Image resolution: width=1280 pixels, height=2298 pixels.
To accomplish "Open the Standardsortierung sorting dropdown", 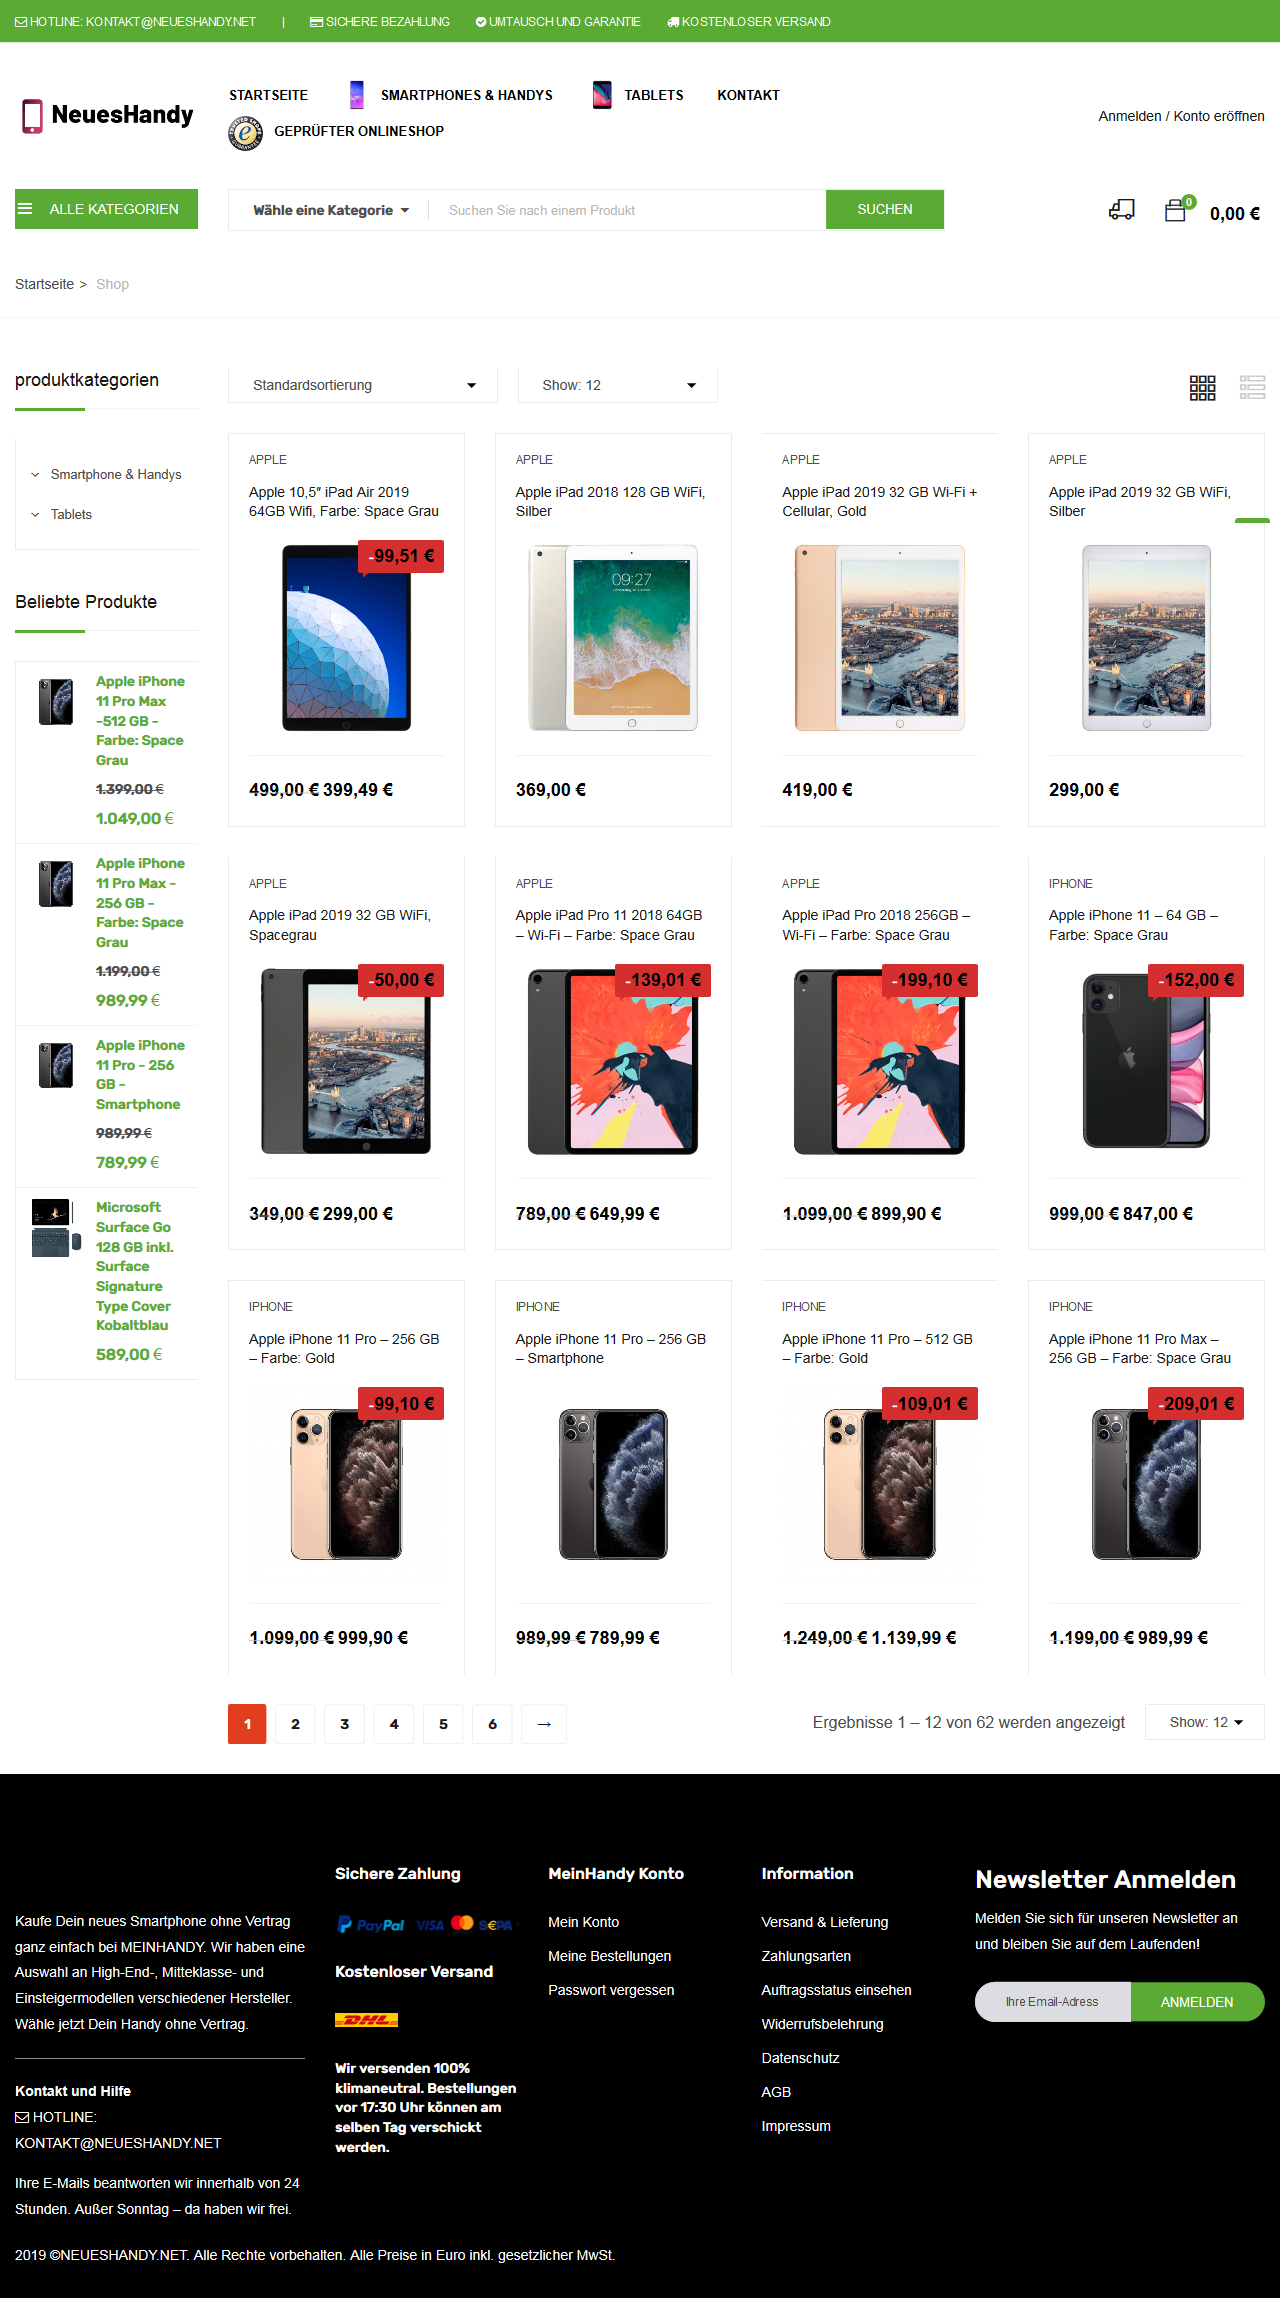I will click(x=363, y=385).
